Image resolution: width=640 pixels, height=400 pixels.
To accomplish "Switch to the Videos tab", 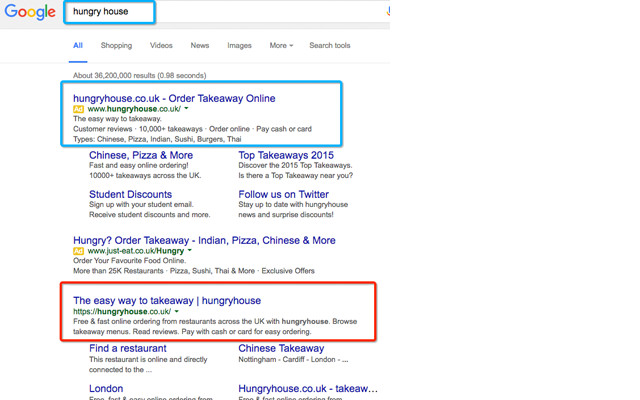I will [x=161, y=45].
